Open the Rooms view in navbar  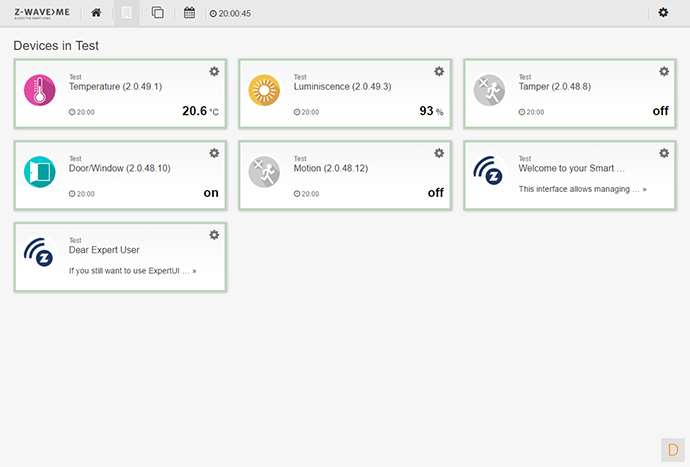click(127, 13)
